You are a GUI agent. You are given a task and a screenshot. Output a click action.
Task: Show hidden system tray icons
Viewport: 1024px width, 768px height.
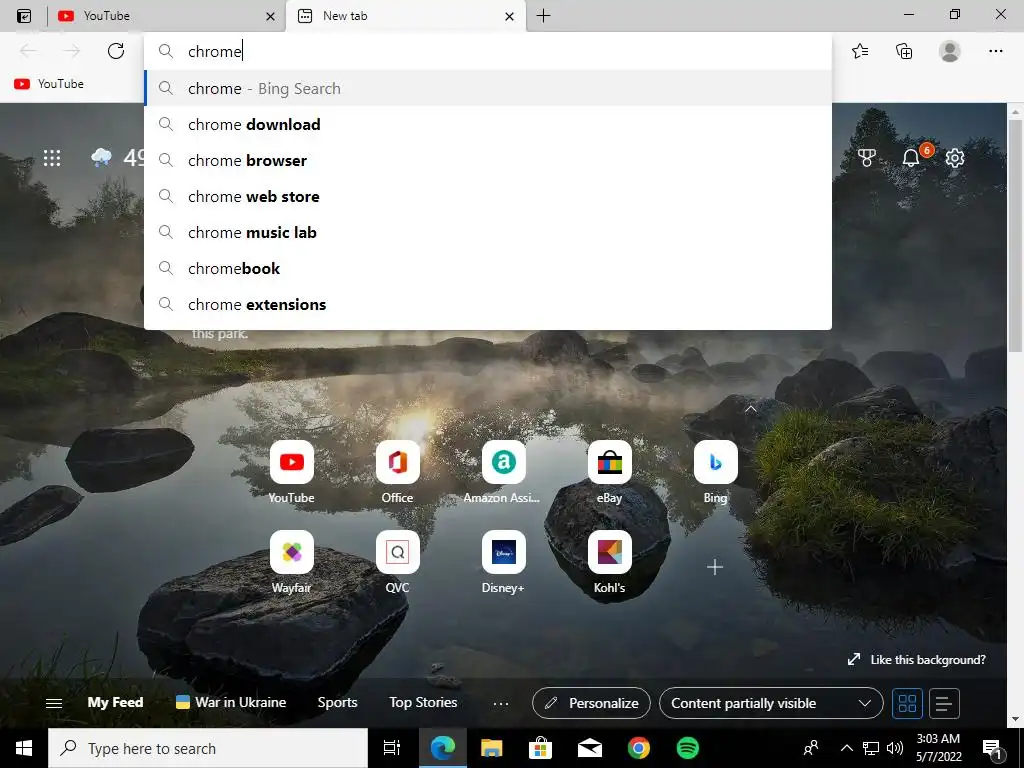(x=846, y=748)
